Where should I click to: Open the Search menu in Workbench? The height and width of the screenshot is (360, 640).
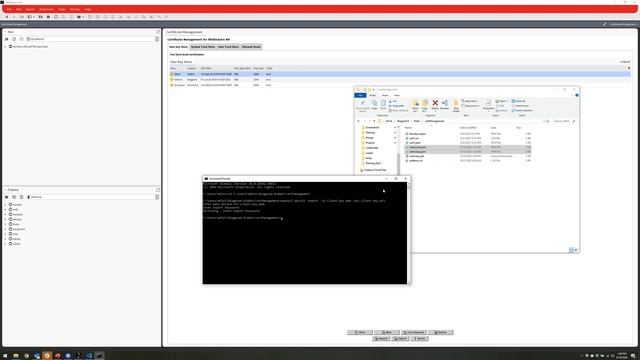[x=30, y=9]
